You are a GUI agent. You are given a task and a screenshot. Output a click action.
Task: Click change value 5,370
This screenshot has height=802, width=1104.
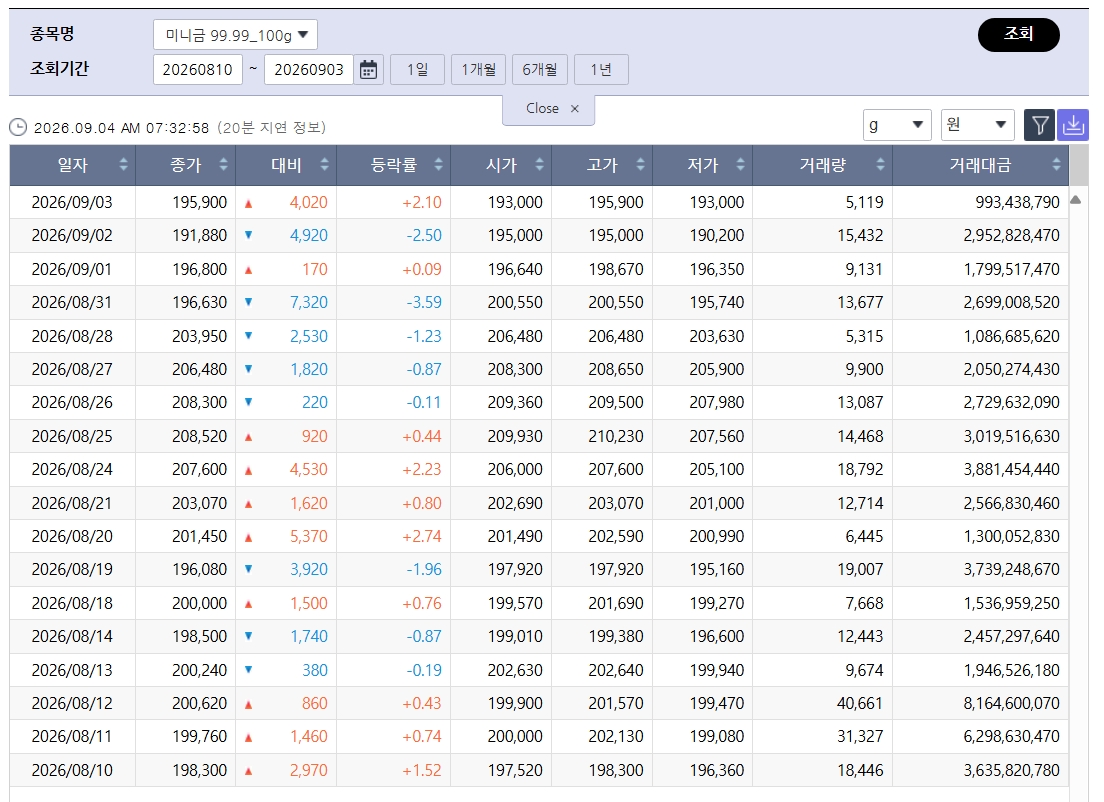click(309, 537)
